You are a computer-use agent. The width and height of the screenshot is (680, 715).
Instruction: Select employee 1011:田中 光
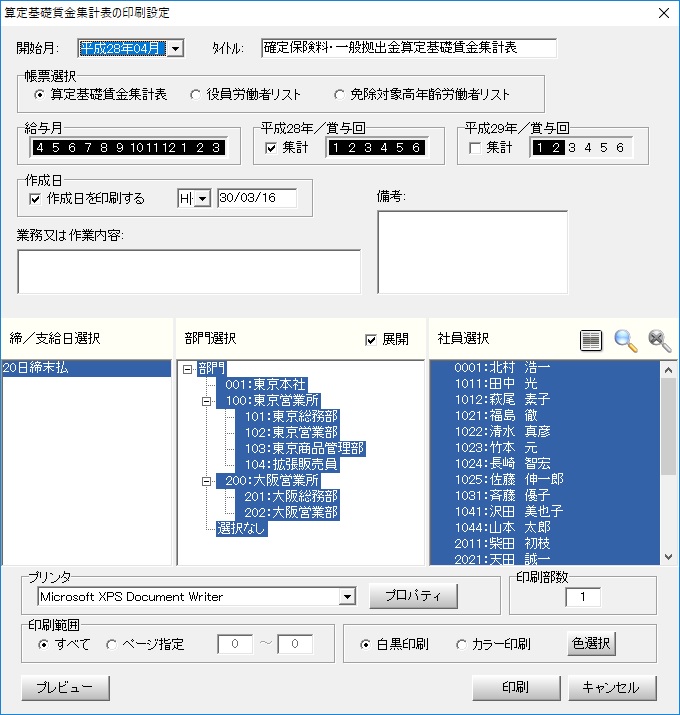pyautogui.click(x=545, y=383)
